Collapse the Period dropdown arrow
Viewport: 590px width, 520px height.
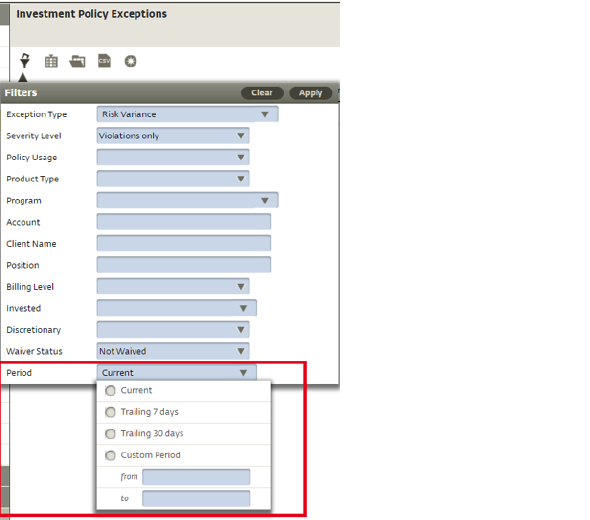pyautogui.click(x=243, y=373)
